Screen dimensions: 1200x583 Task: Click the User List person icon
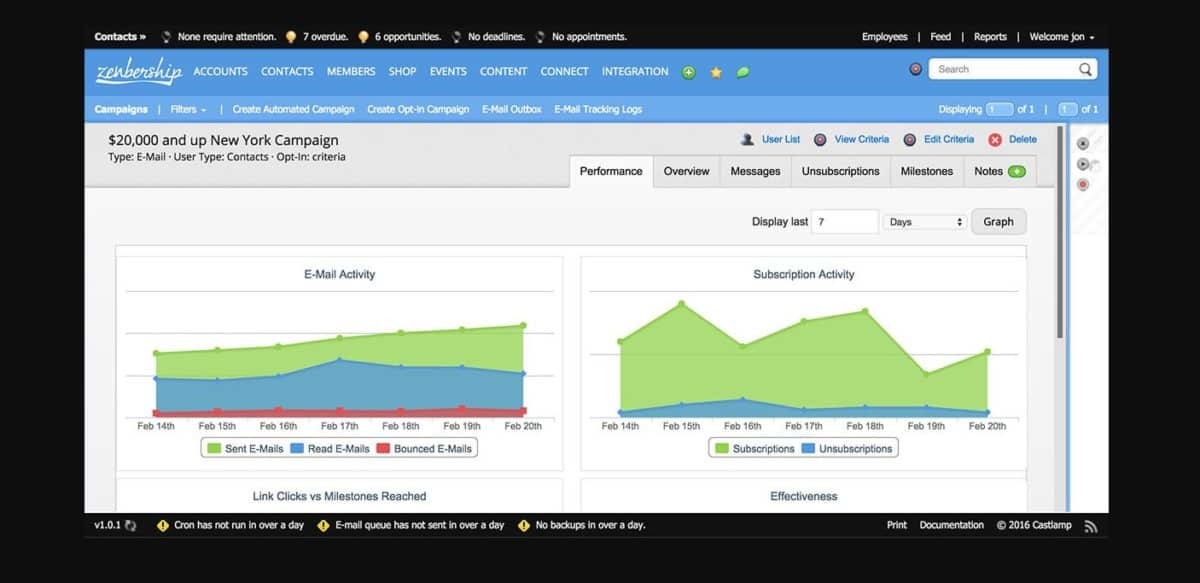747,140
